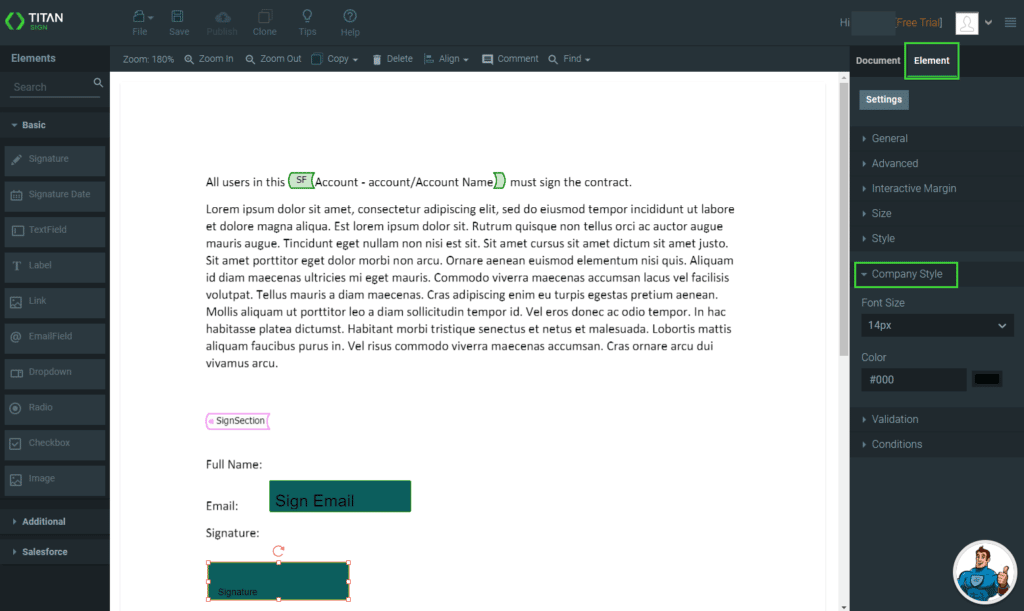Click the rotate handle above Signature field
The width and height of the screenshot is (1024, 611).
278,551
